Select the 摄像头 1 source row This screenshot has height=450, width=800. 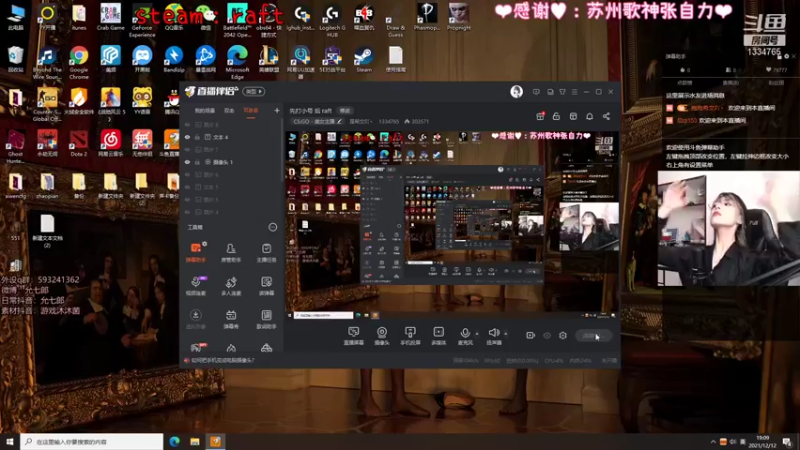click(x=231, y=162)
